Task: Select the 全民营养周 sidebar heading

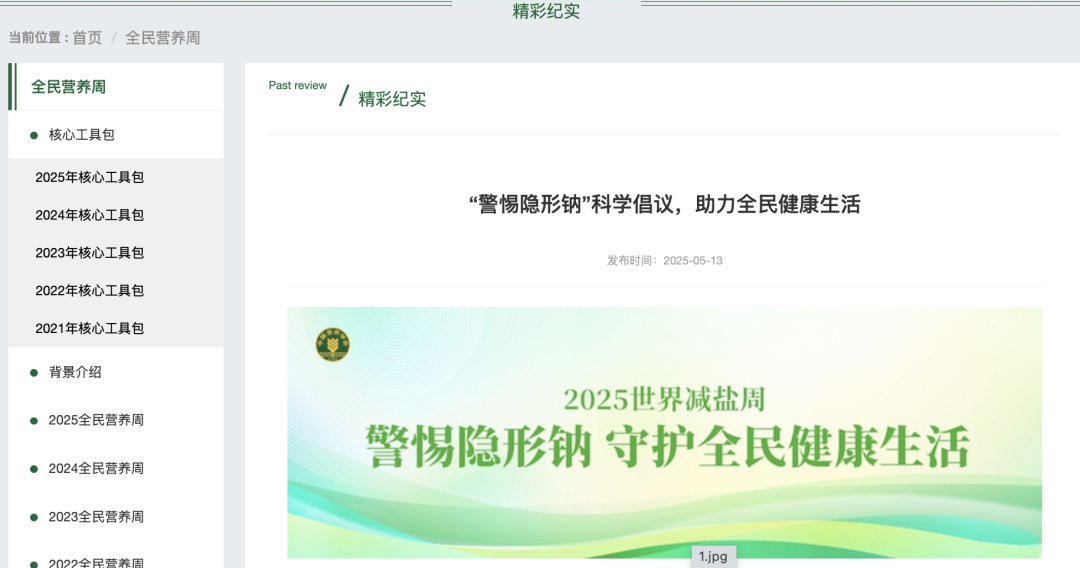Action: coord(68,87)
